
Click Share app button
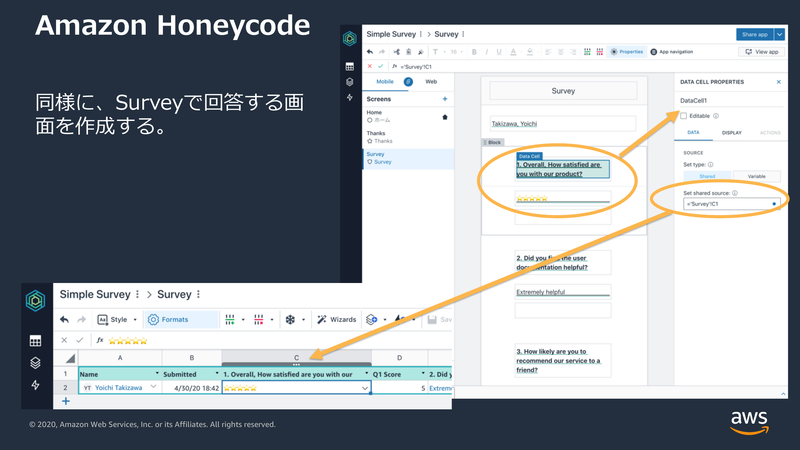[755, 34]
